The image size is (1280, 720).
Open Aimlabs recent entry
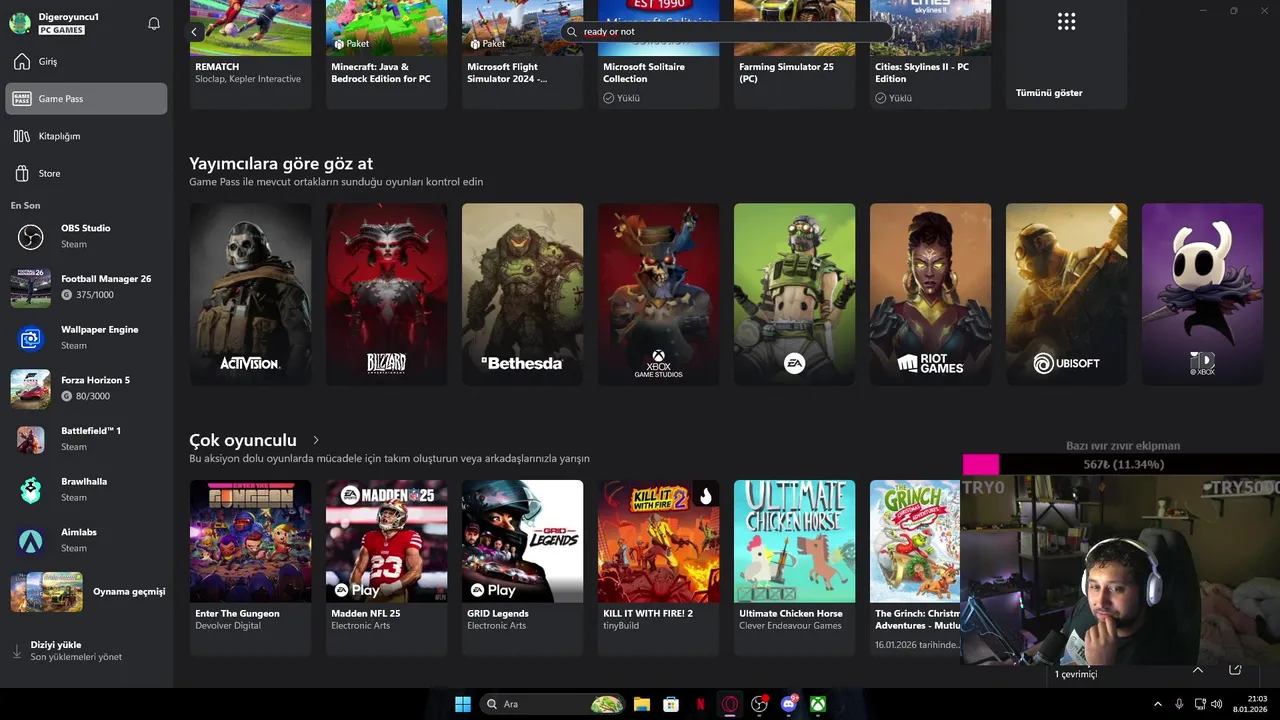86,540
